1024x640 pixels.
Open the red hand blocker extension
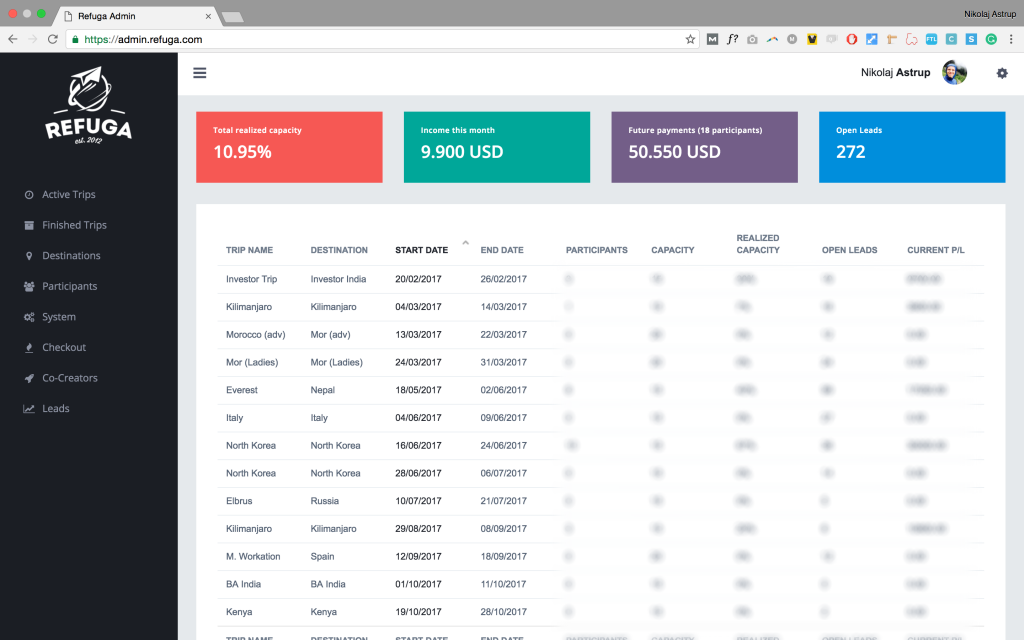[x=852, y=39]
